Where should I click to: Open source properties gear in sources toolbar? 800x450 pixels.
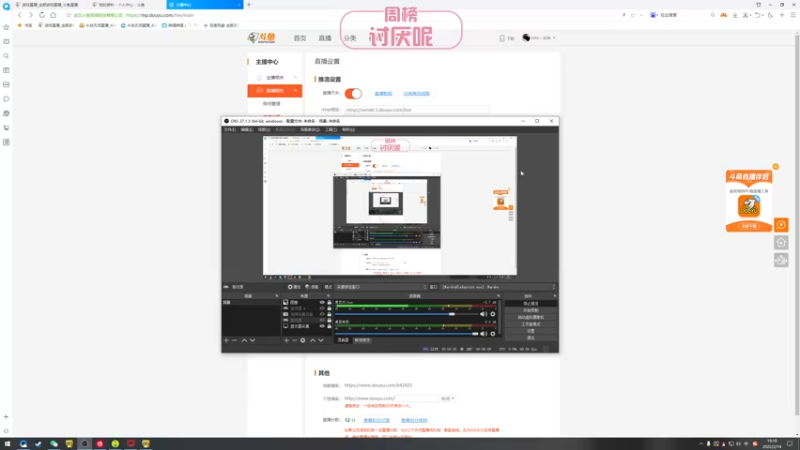[x=303, y=340]
